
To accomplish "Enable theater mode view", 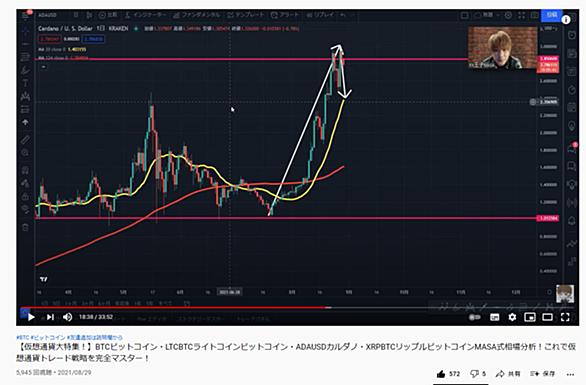I will [548, 317].
